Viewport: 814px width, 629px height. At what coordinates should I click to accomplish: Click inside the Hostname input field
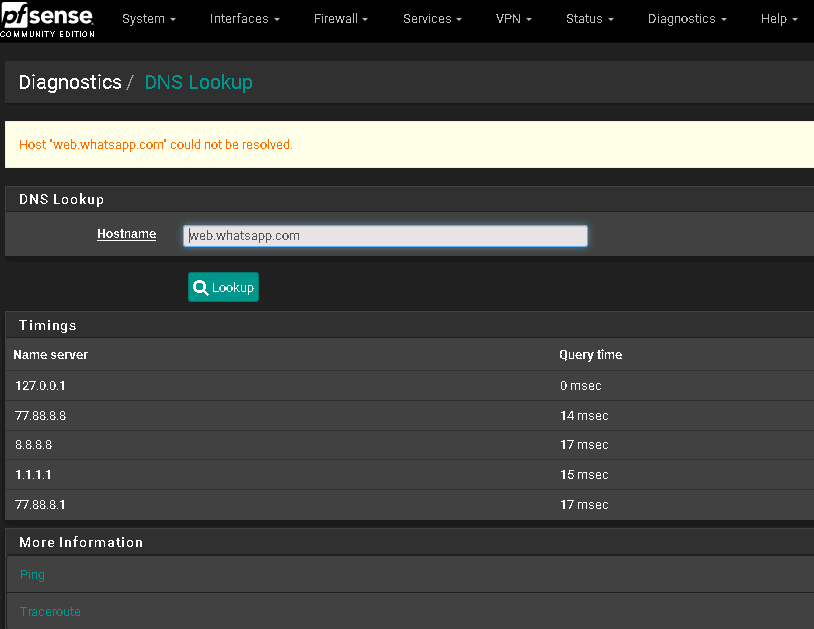coord(385,236)
